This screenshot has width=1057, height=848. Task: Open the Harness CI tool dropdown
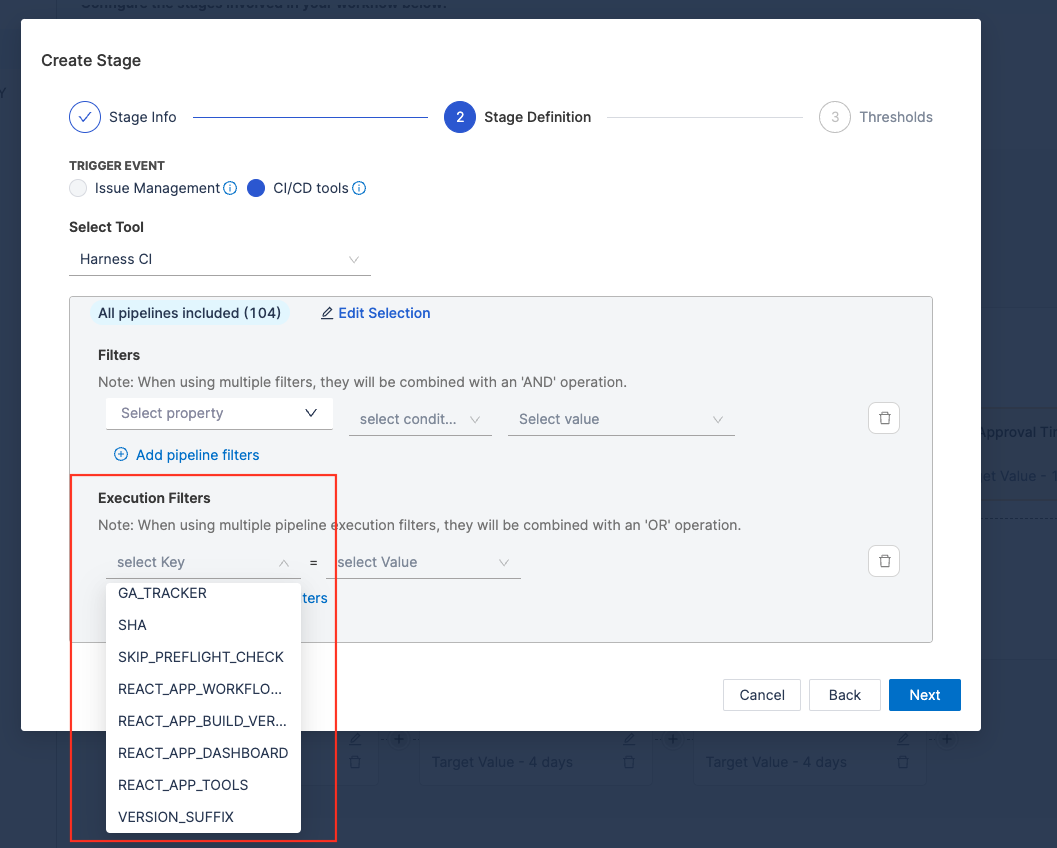[x=220, y=260]
